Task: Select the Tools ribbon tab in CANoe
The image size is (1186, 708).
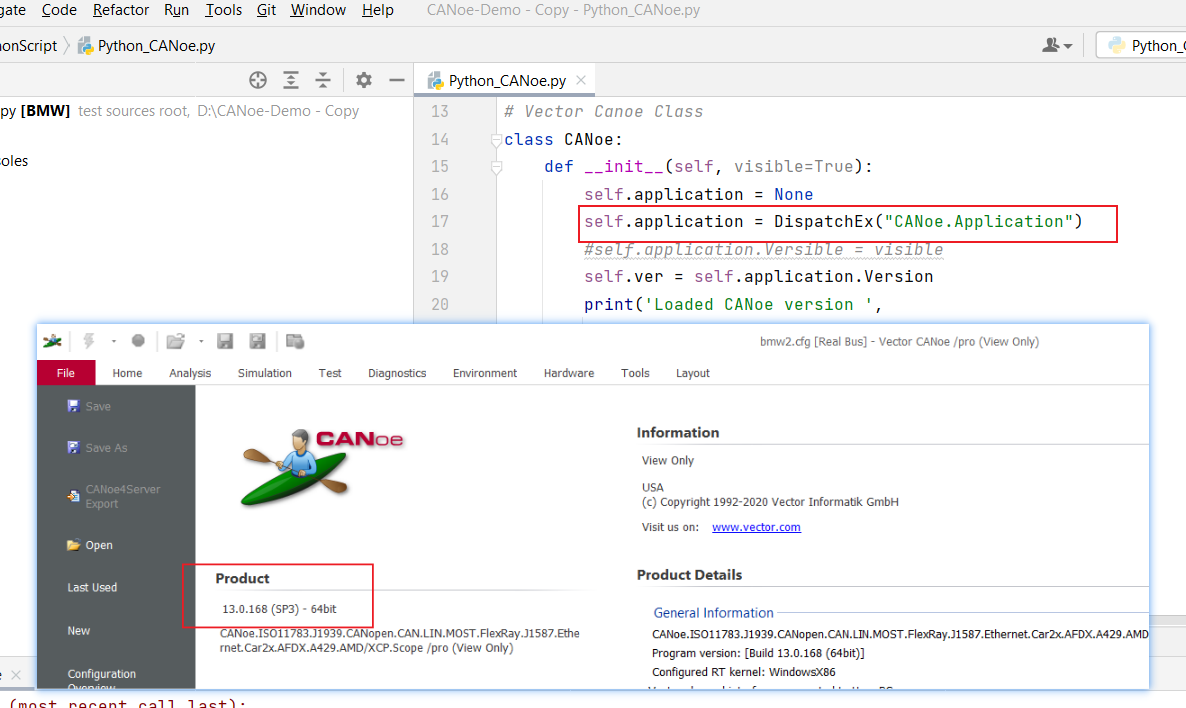Action: pyautogui.click(x=635, y=373)
